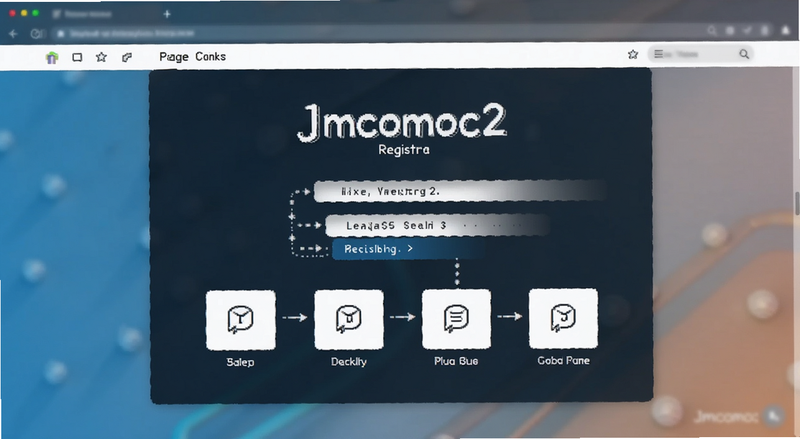Select the highlighted 'Recislbhg. >' row
800x439 pixels.
(408, 249)
